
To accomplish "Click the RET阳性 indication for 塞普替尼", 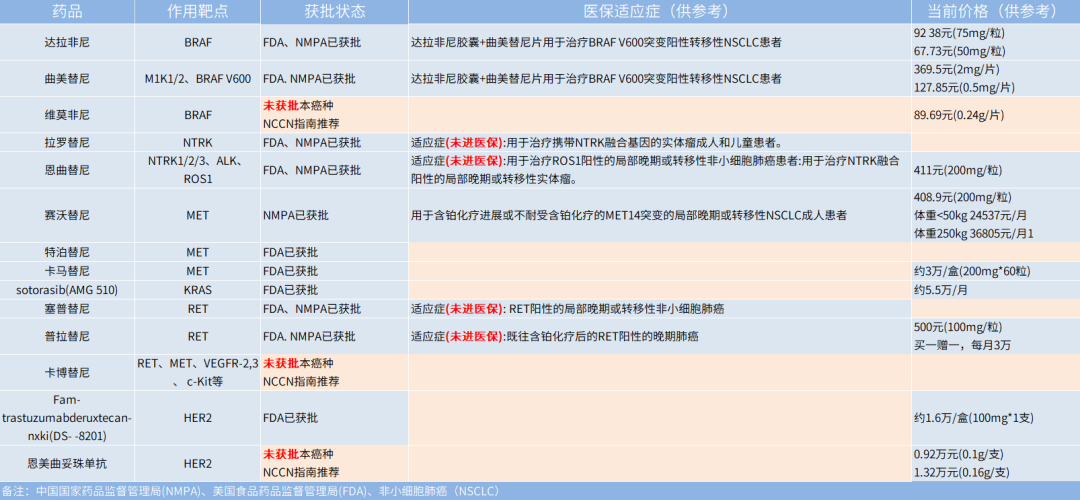I will pyautogui.click(x=568, y=309).
